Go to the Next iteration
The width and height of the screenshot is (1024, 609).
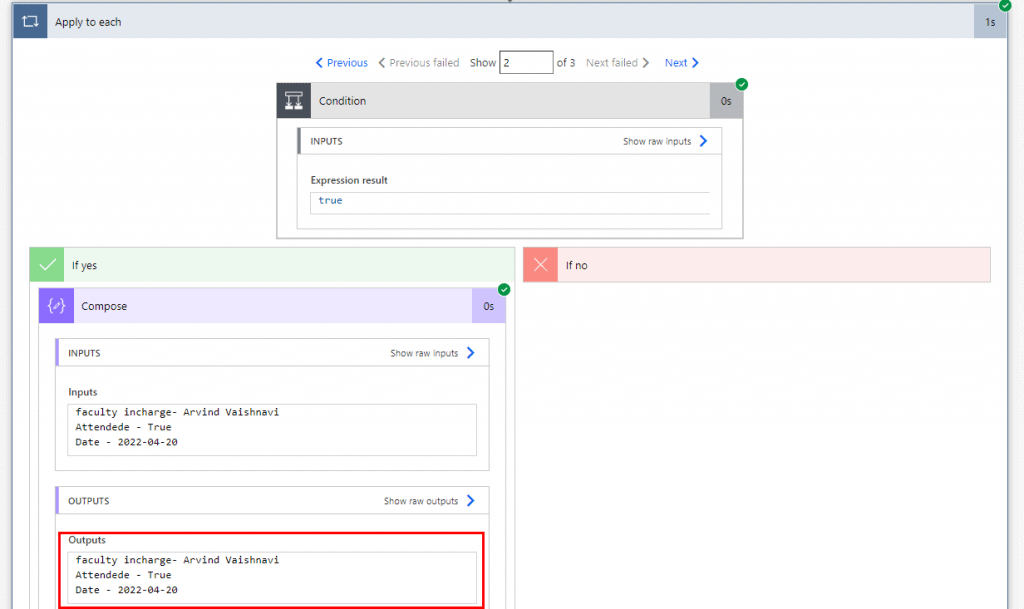click(x=682, y=63)
